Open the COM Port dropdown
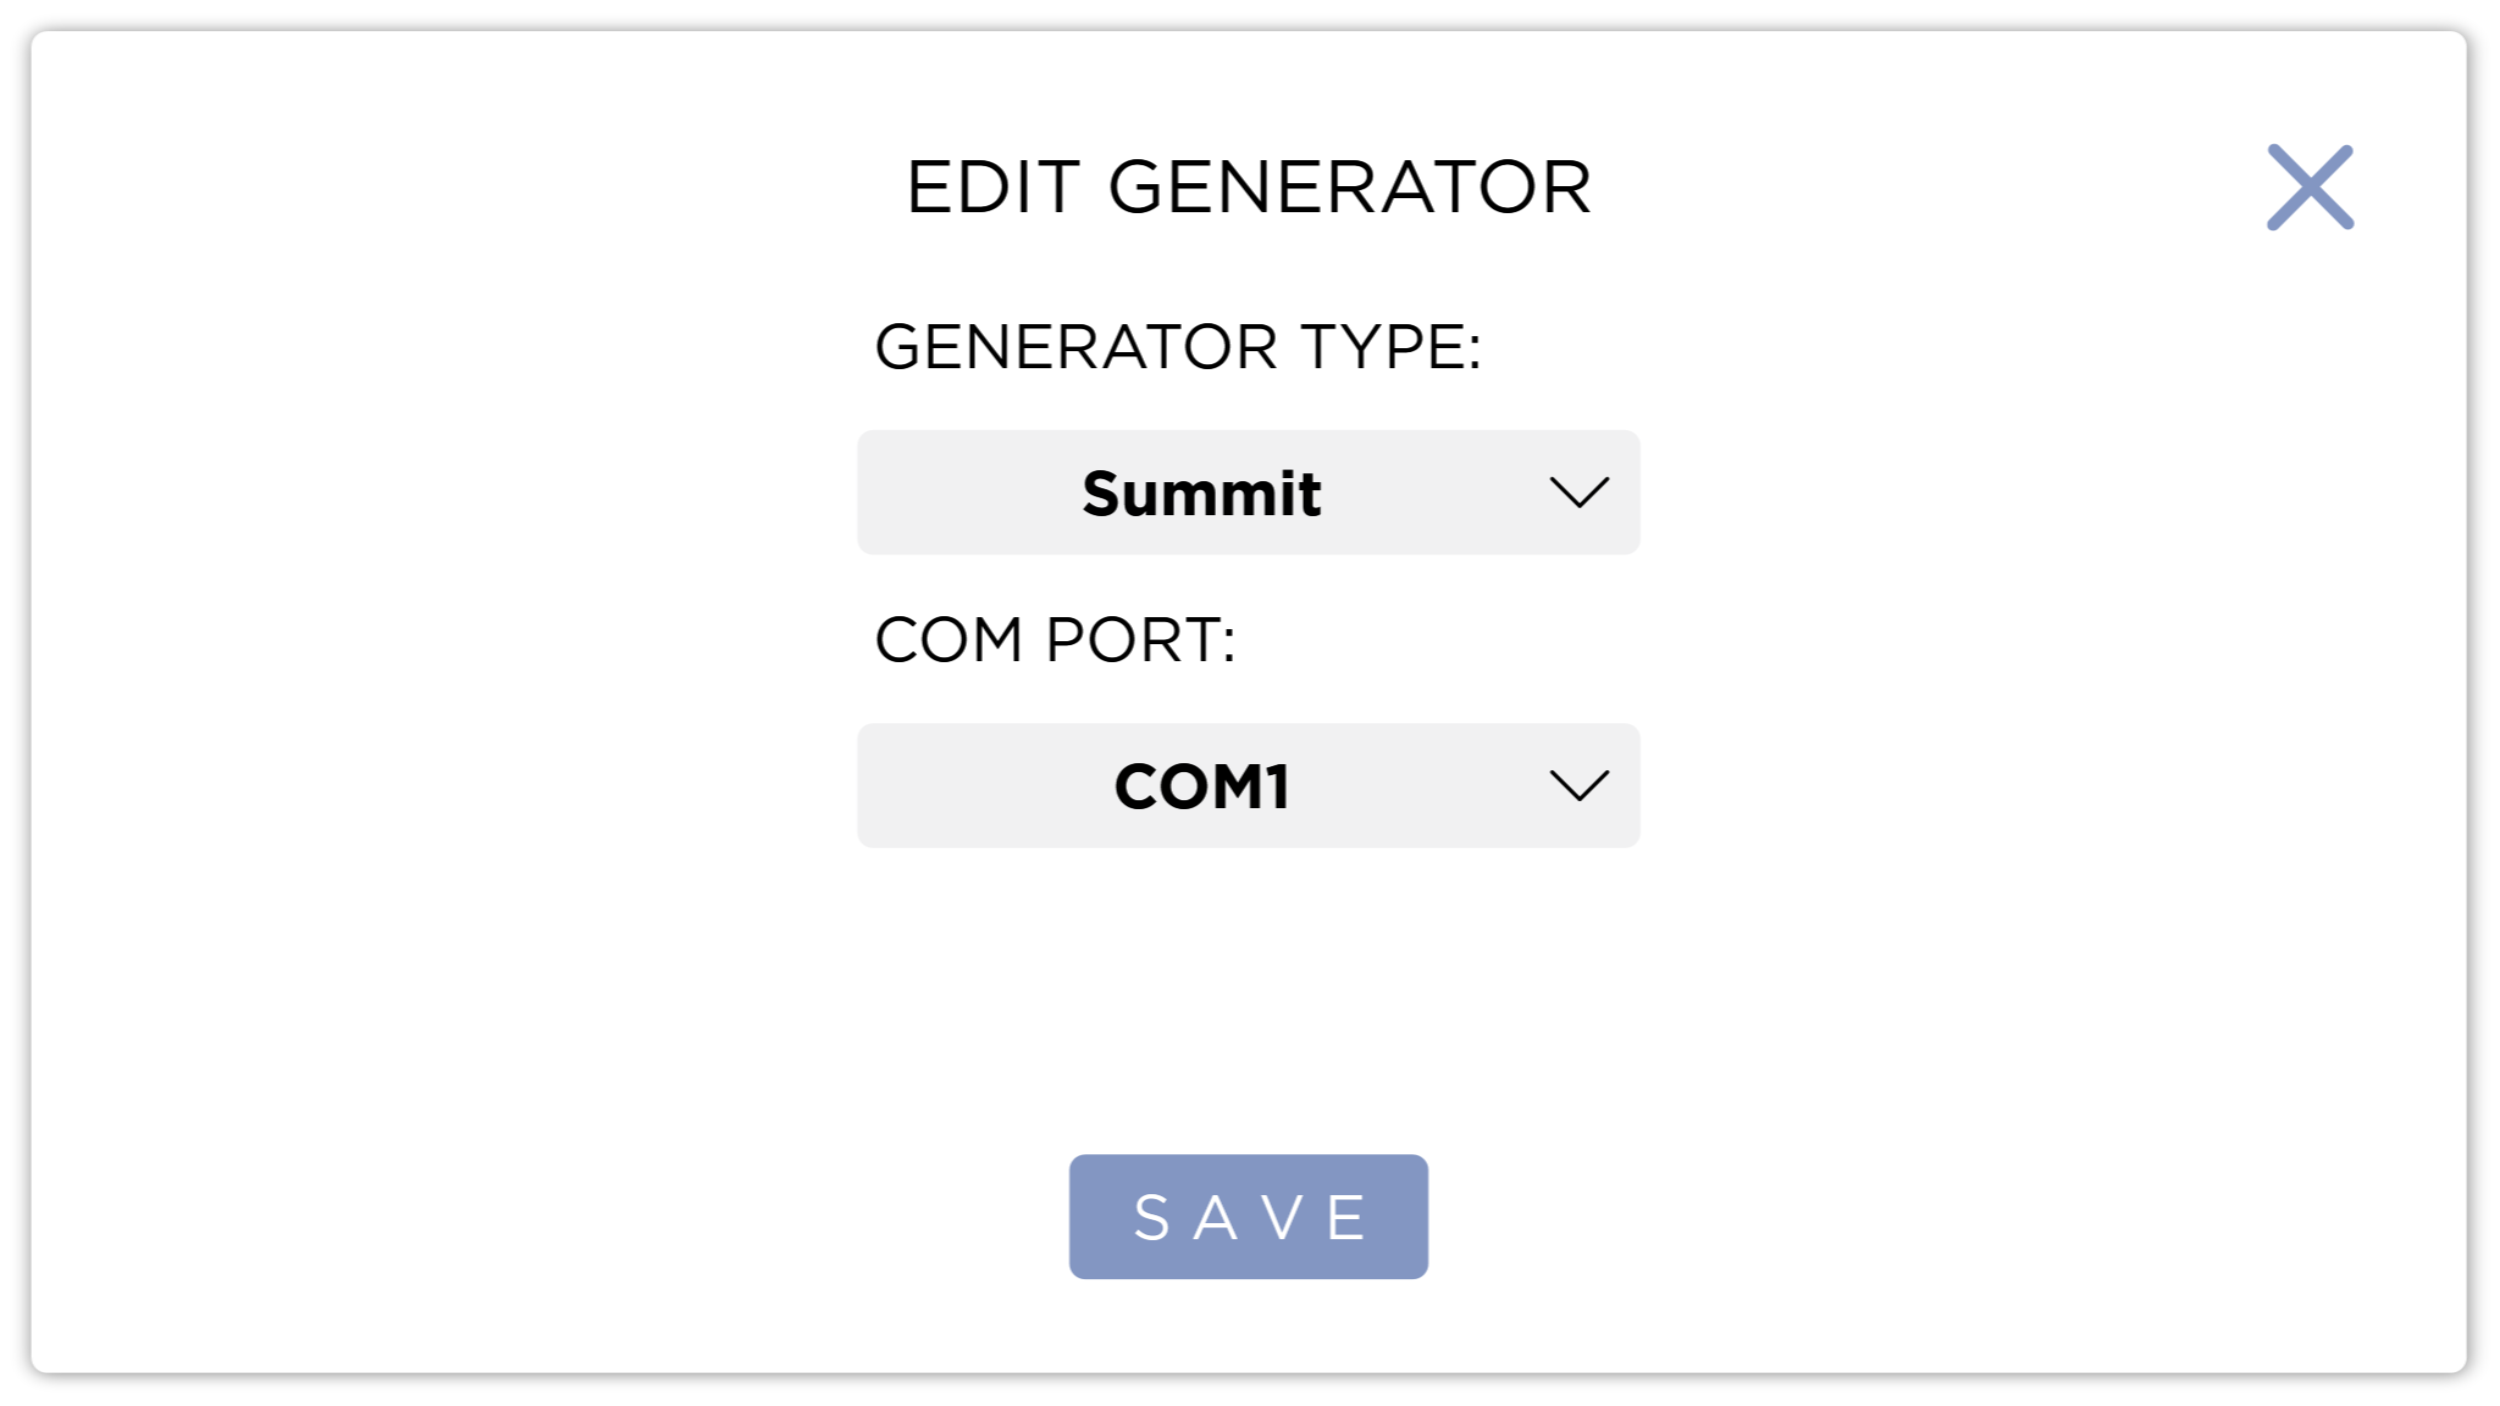This screenshot has height=1406, width=2500. [1247, 786]
